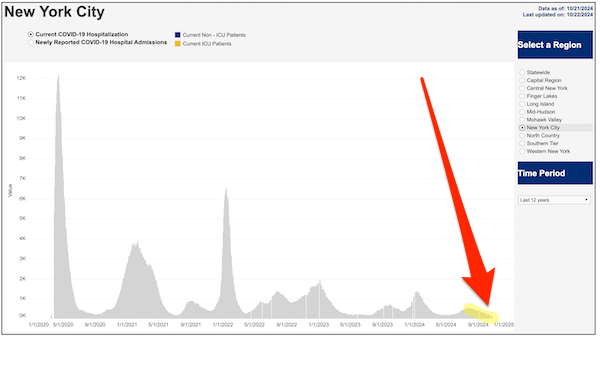The image size is (600, 380).
Task: Click the 12K y-axis label
Action: pyautogui.click(x=21, y=78)
